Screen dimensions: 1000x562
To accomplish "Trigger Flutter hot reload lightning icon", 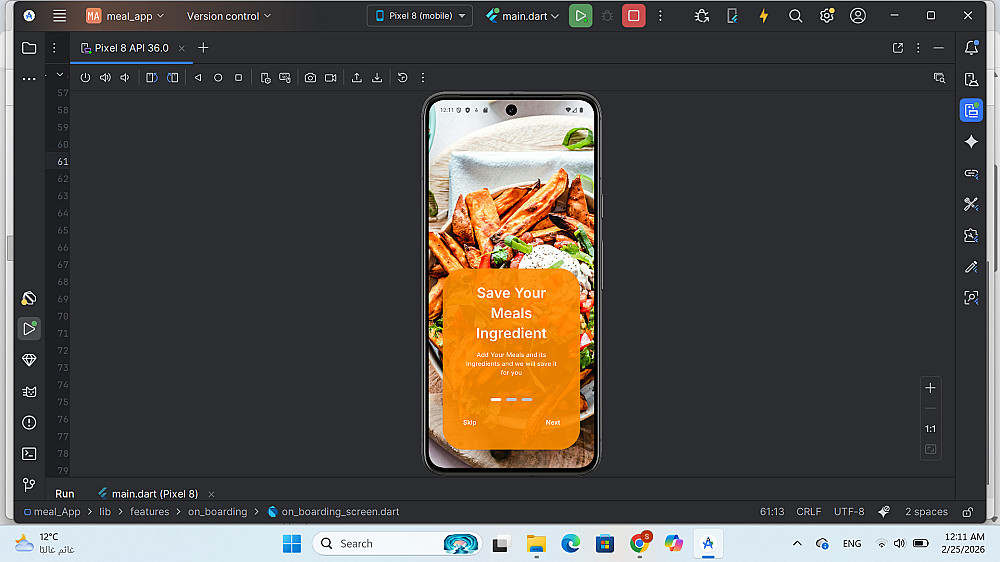I will 763,16.
